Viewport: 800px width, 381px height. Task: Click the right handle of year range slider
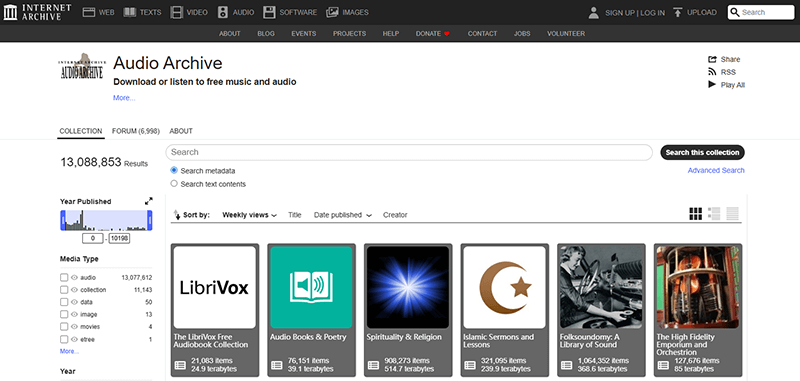pyautogui.click(x=150, y=220)
